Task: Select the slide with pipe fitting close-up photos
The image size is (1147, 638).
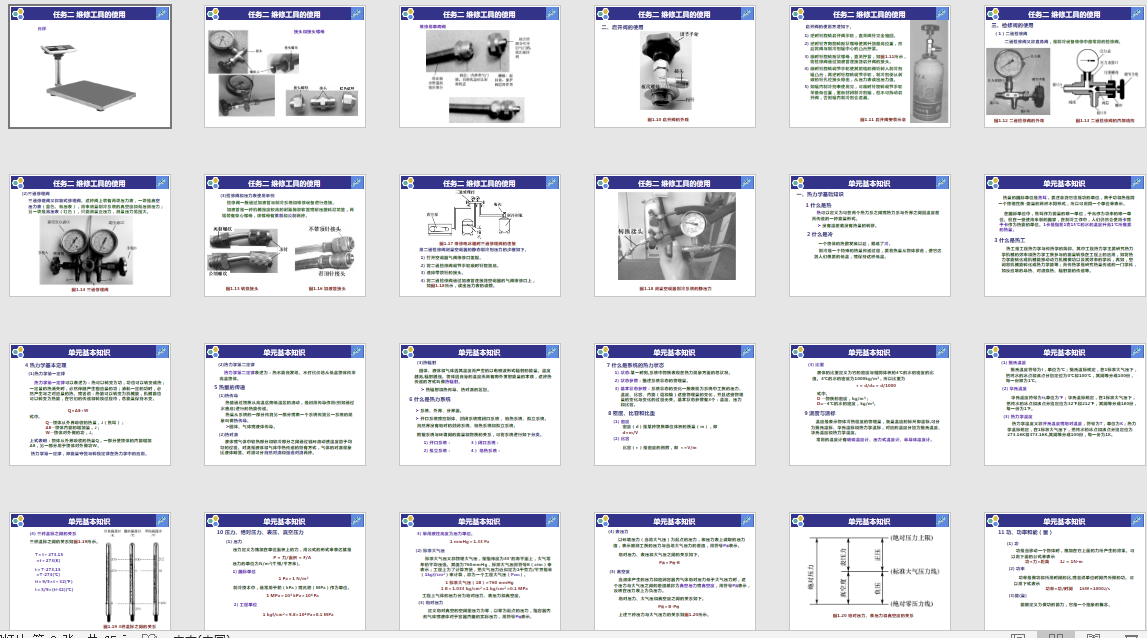Action: [x=480, y=67]
